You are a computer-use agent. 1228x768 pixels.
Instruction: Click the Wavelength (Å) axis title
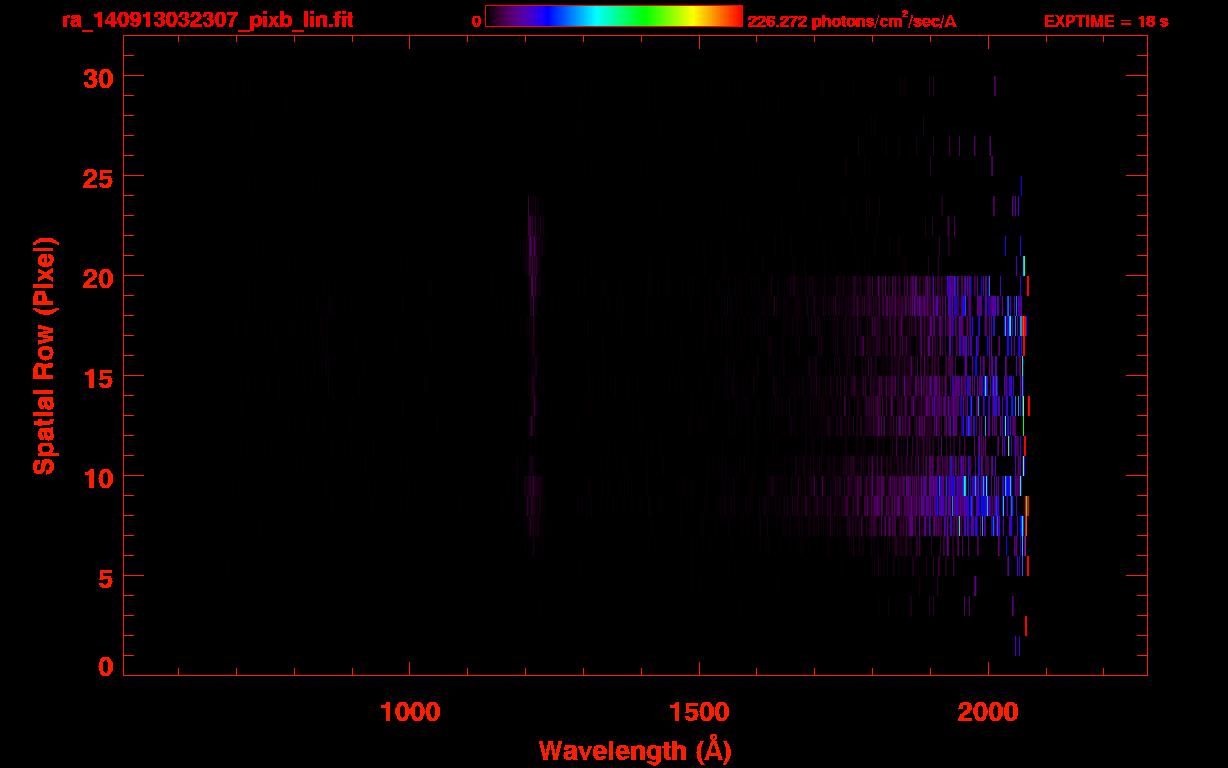pyautogui.click(x=635, y=750)
